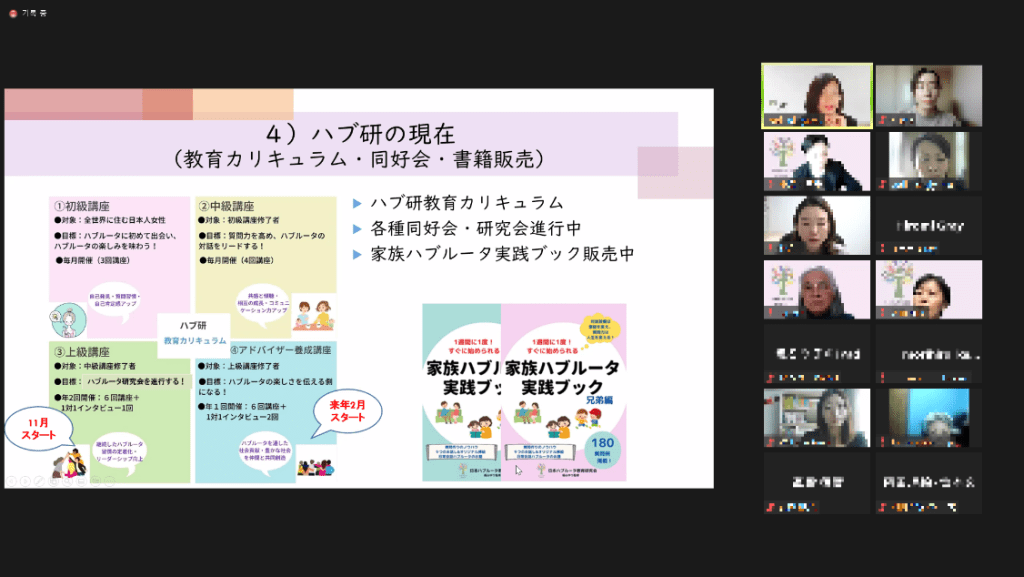
Task: Click the magnifier zoom icon in the slideshow controls
Action: click(x=68, y=481)
